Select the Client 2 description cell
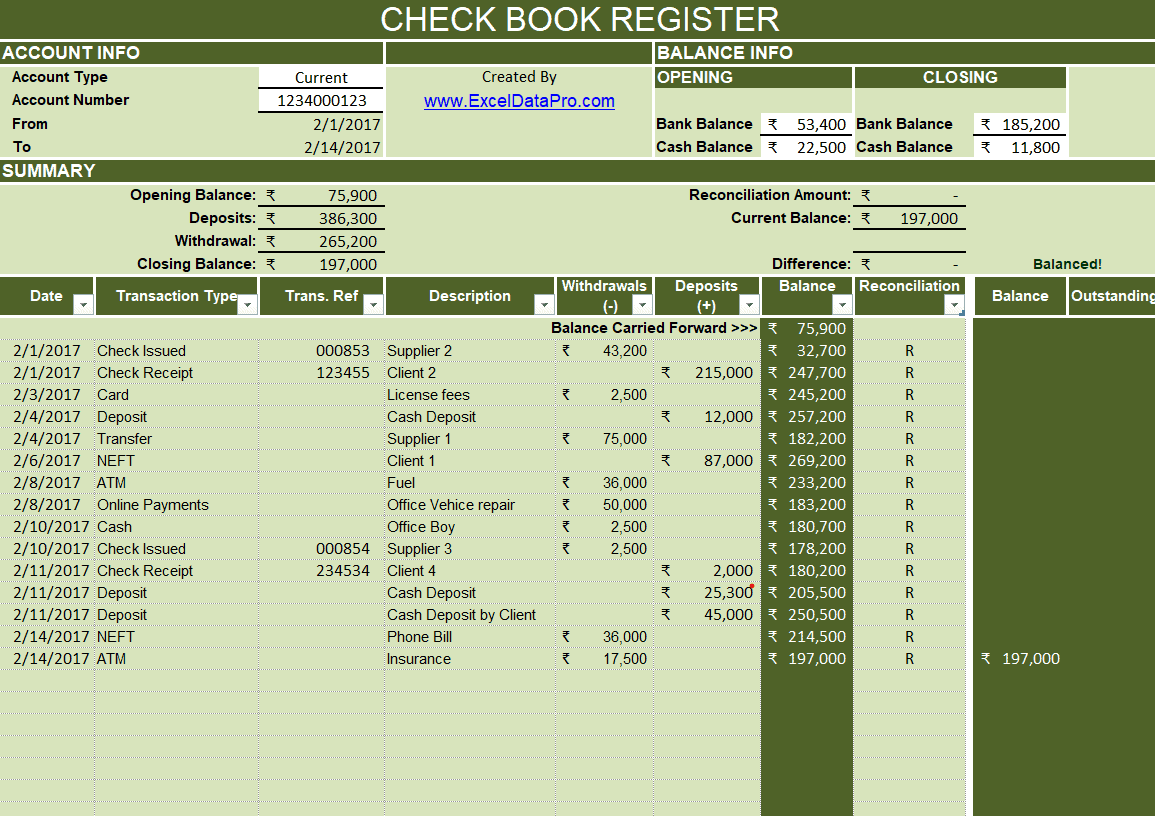This screenshot has height=816, width=1155. (469, 373)
